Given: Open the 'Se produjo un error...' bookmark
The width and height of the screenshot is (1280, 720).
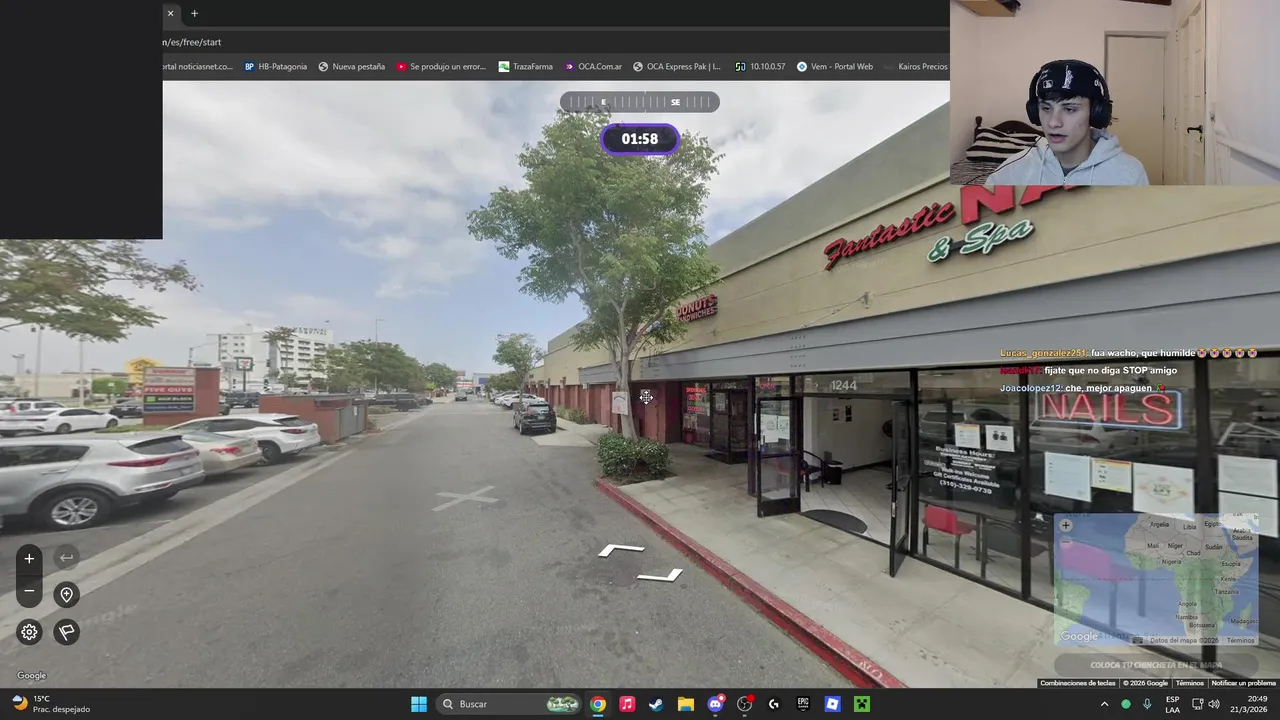Looking at the screenshot, I should (441, 67).
